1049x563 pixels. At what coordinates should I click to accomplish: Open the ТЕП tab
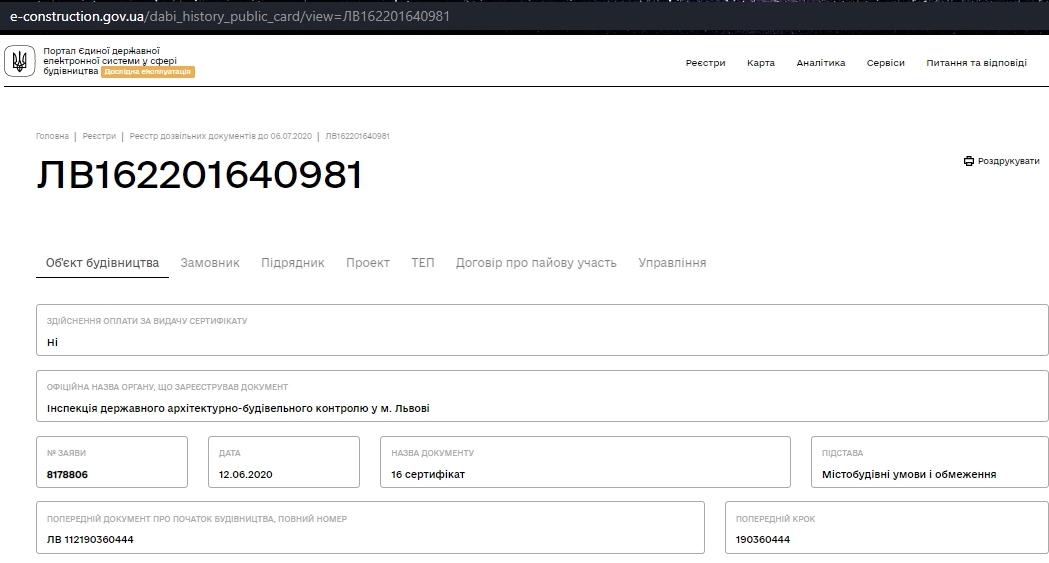423,263
